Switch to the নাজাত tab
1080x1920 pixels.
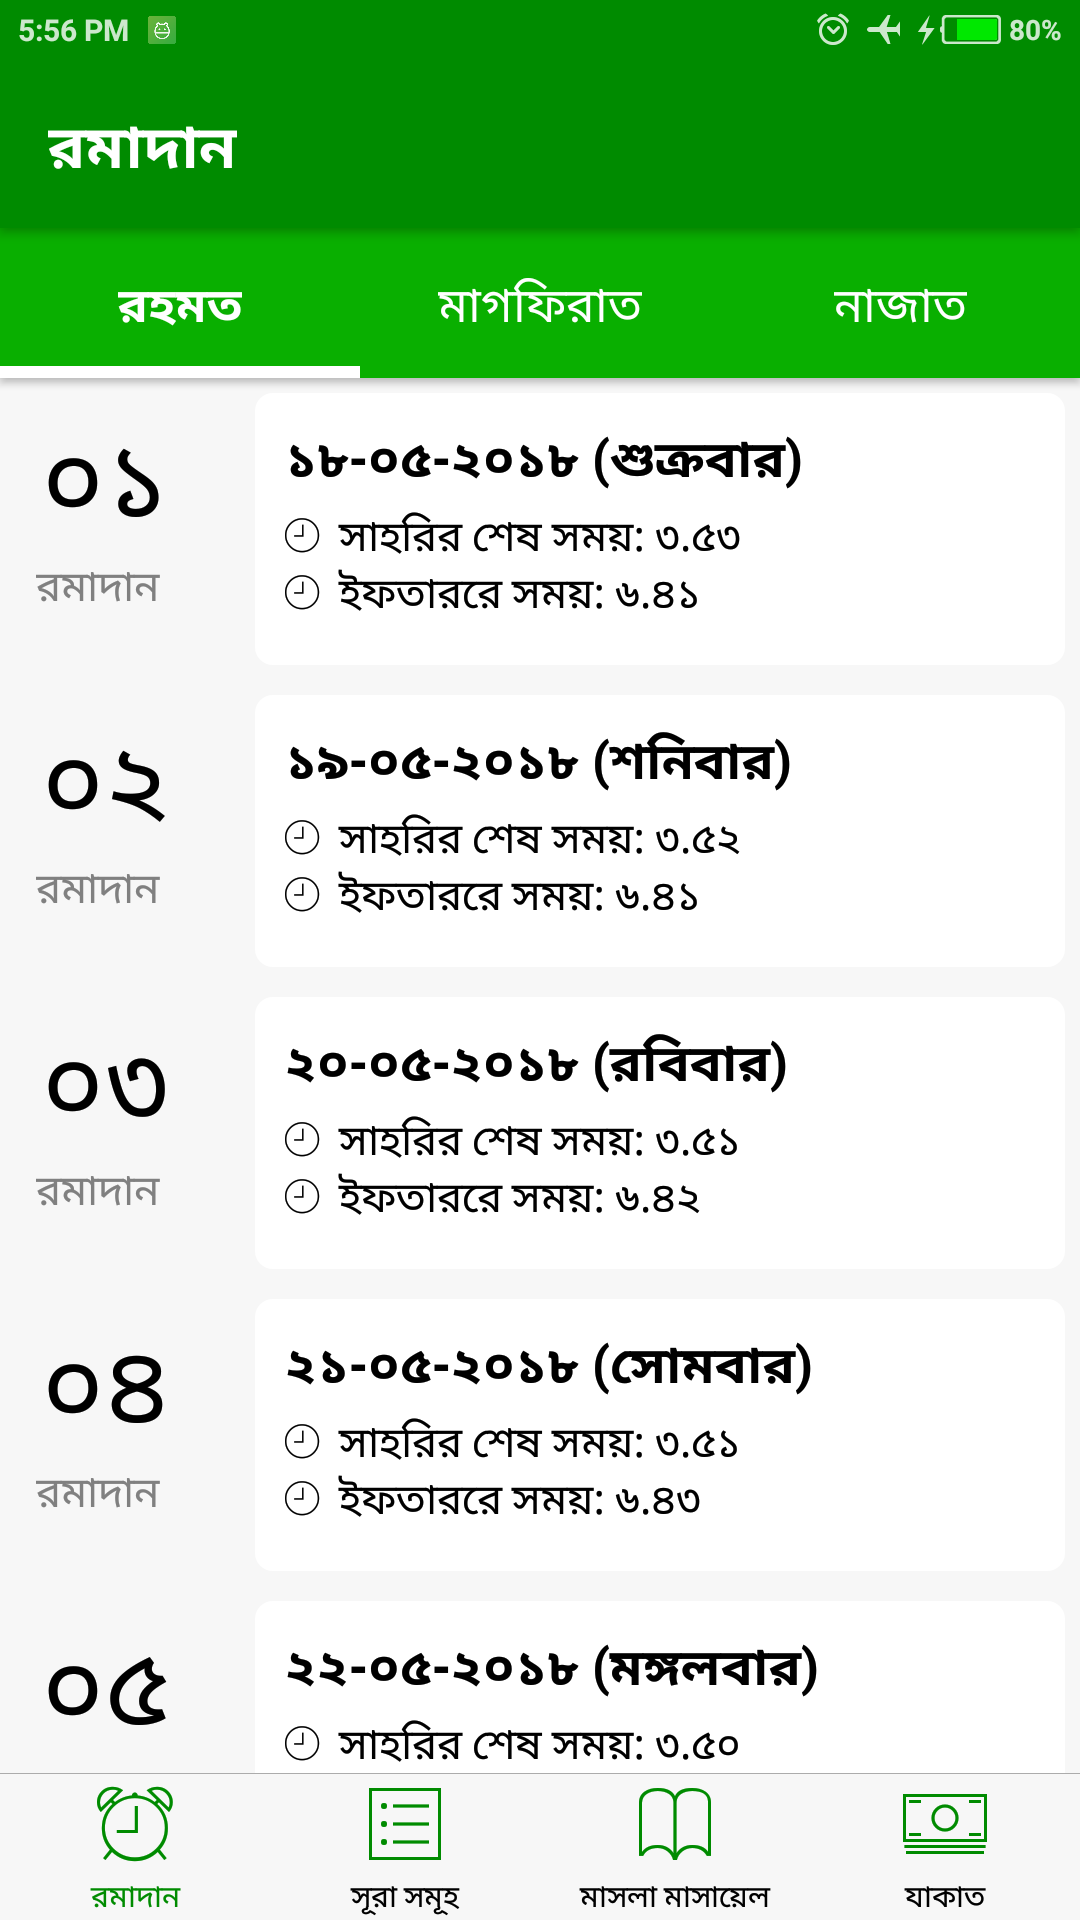(x=900, y=305)
